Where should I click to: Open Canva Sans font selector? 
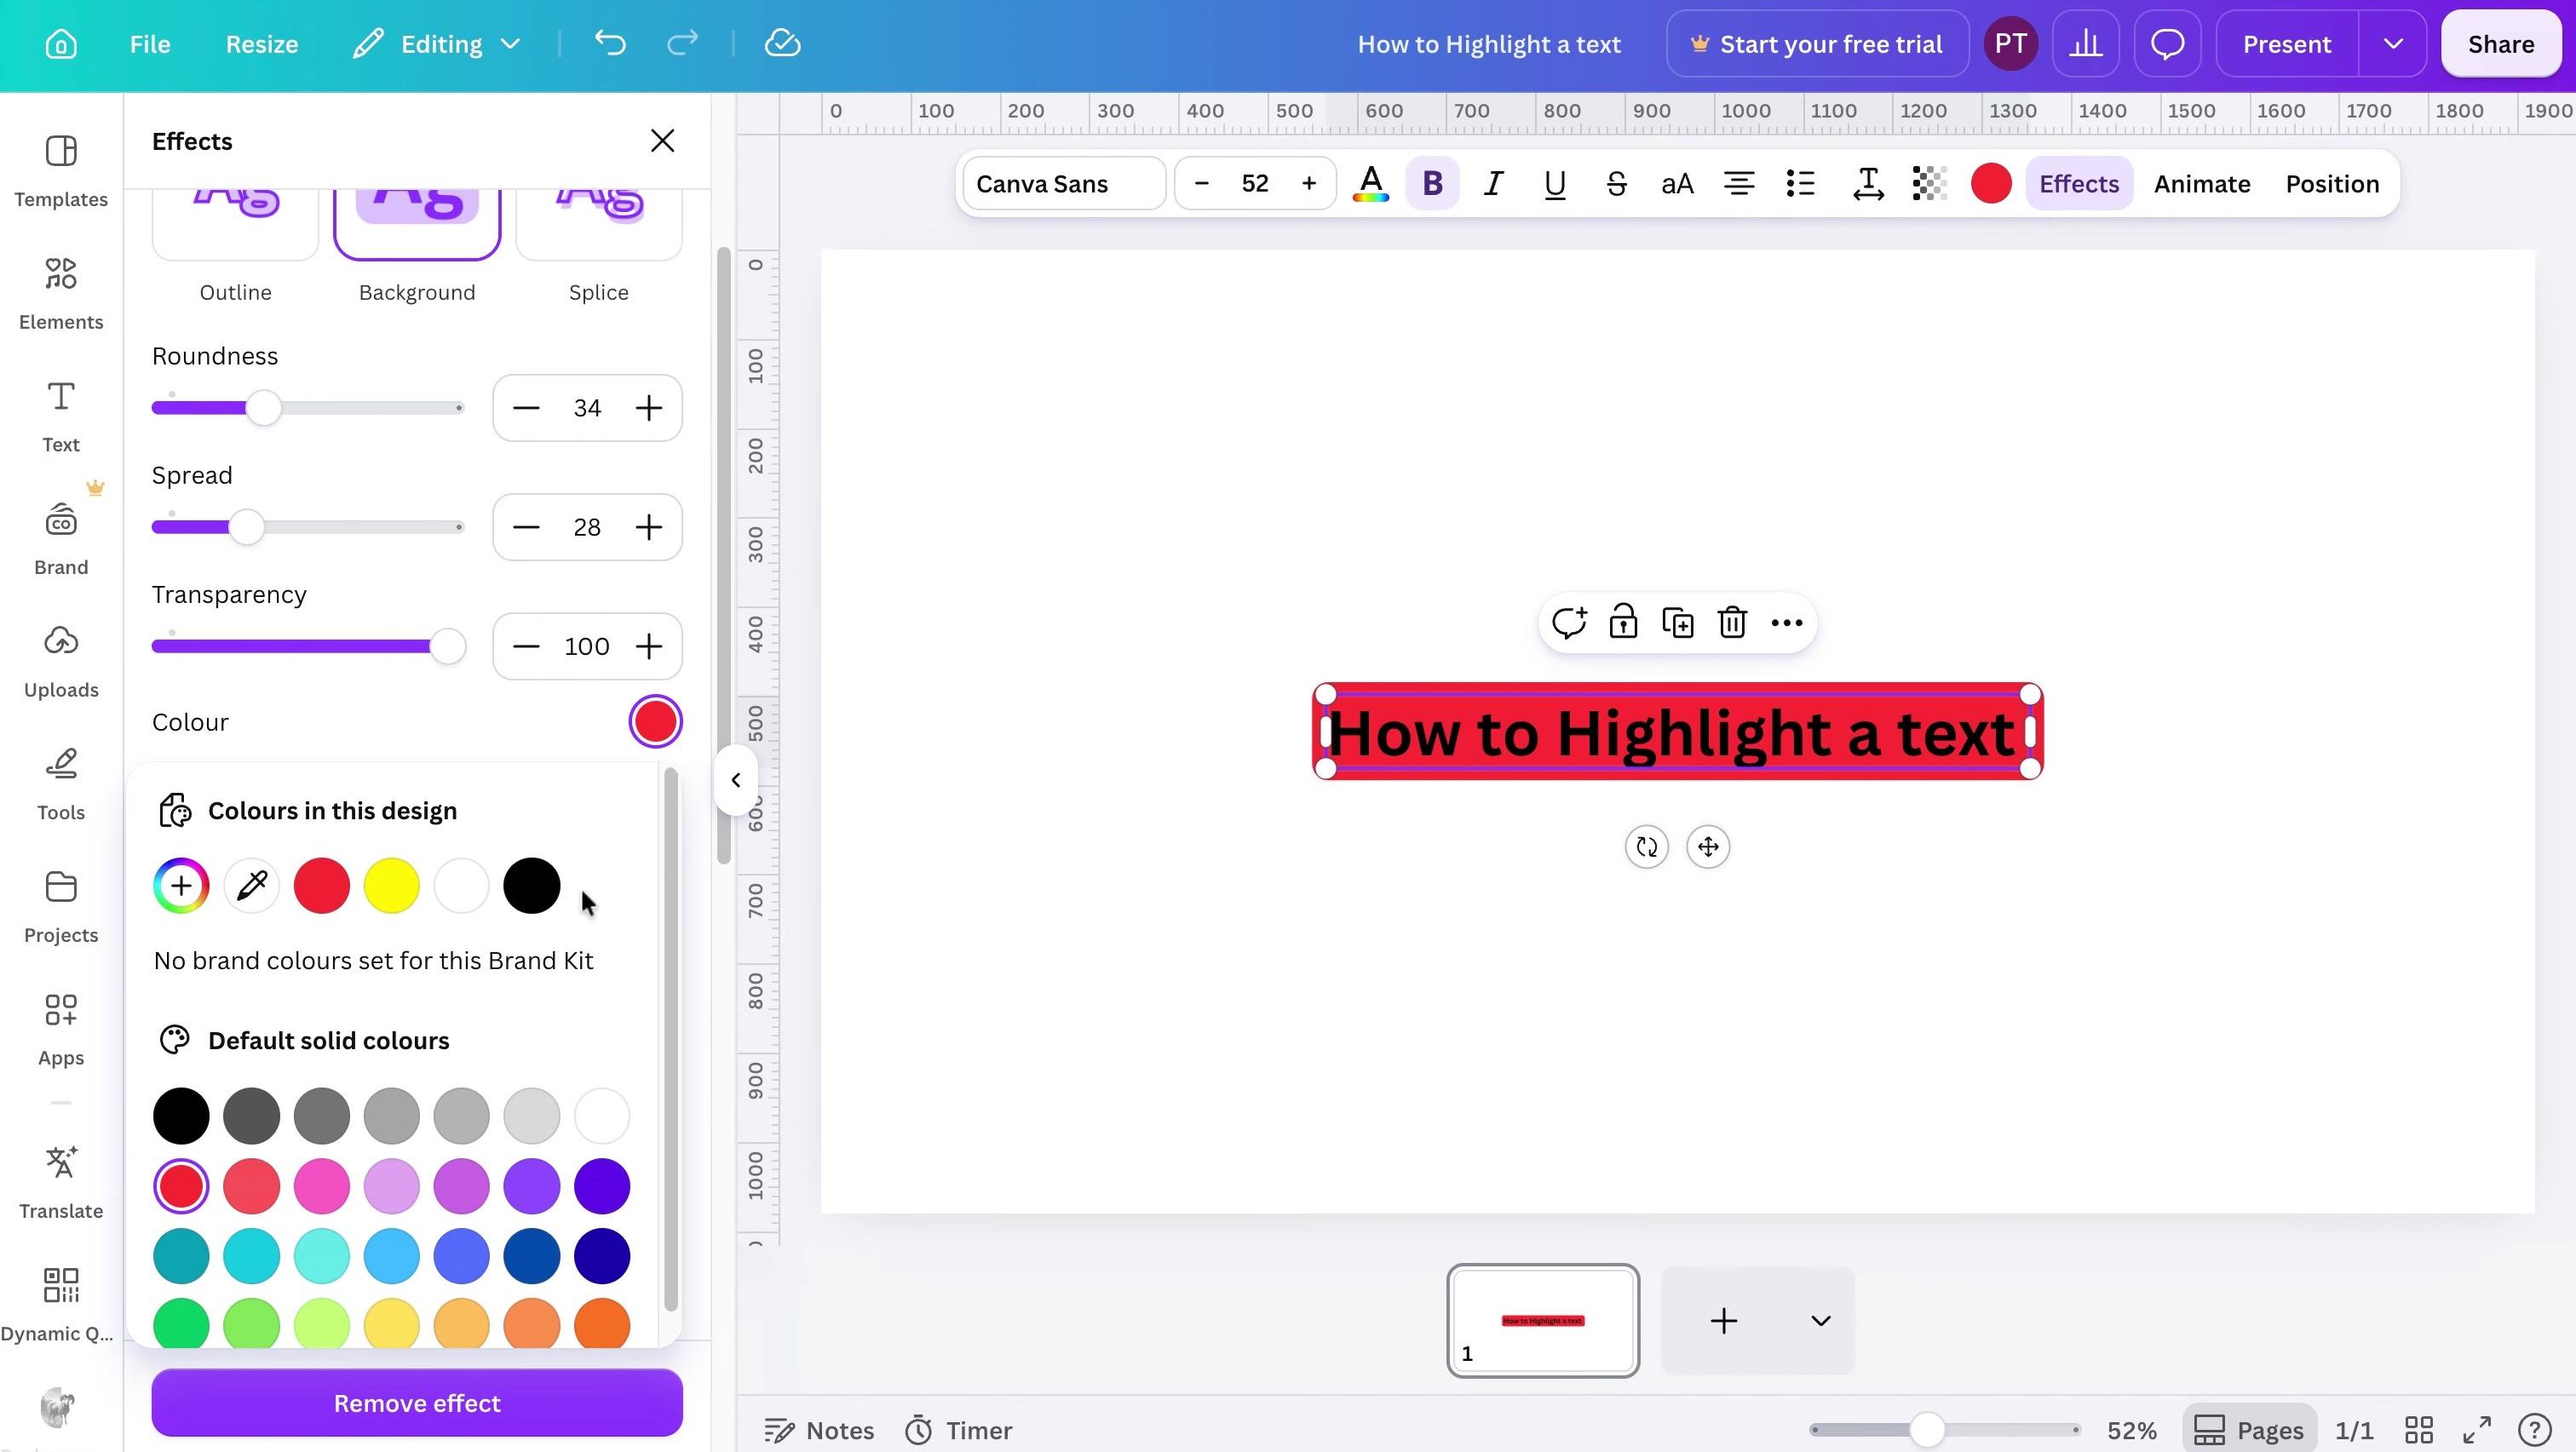coord(1064,184)
